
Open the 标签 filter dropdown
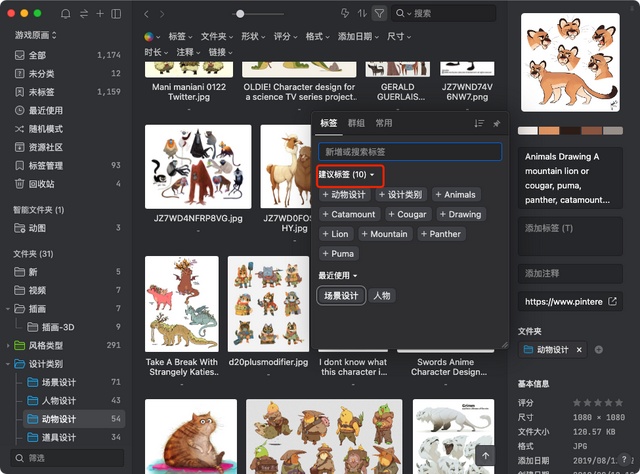coord(180,37)
